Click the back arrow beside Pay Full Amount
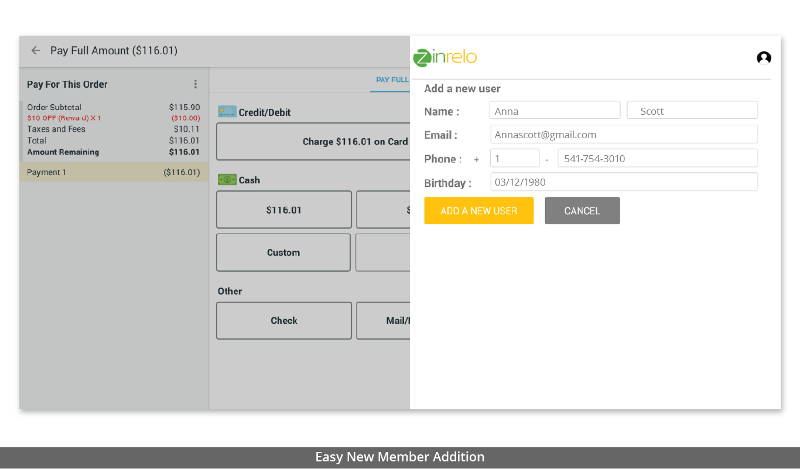 click(35, 51)
